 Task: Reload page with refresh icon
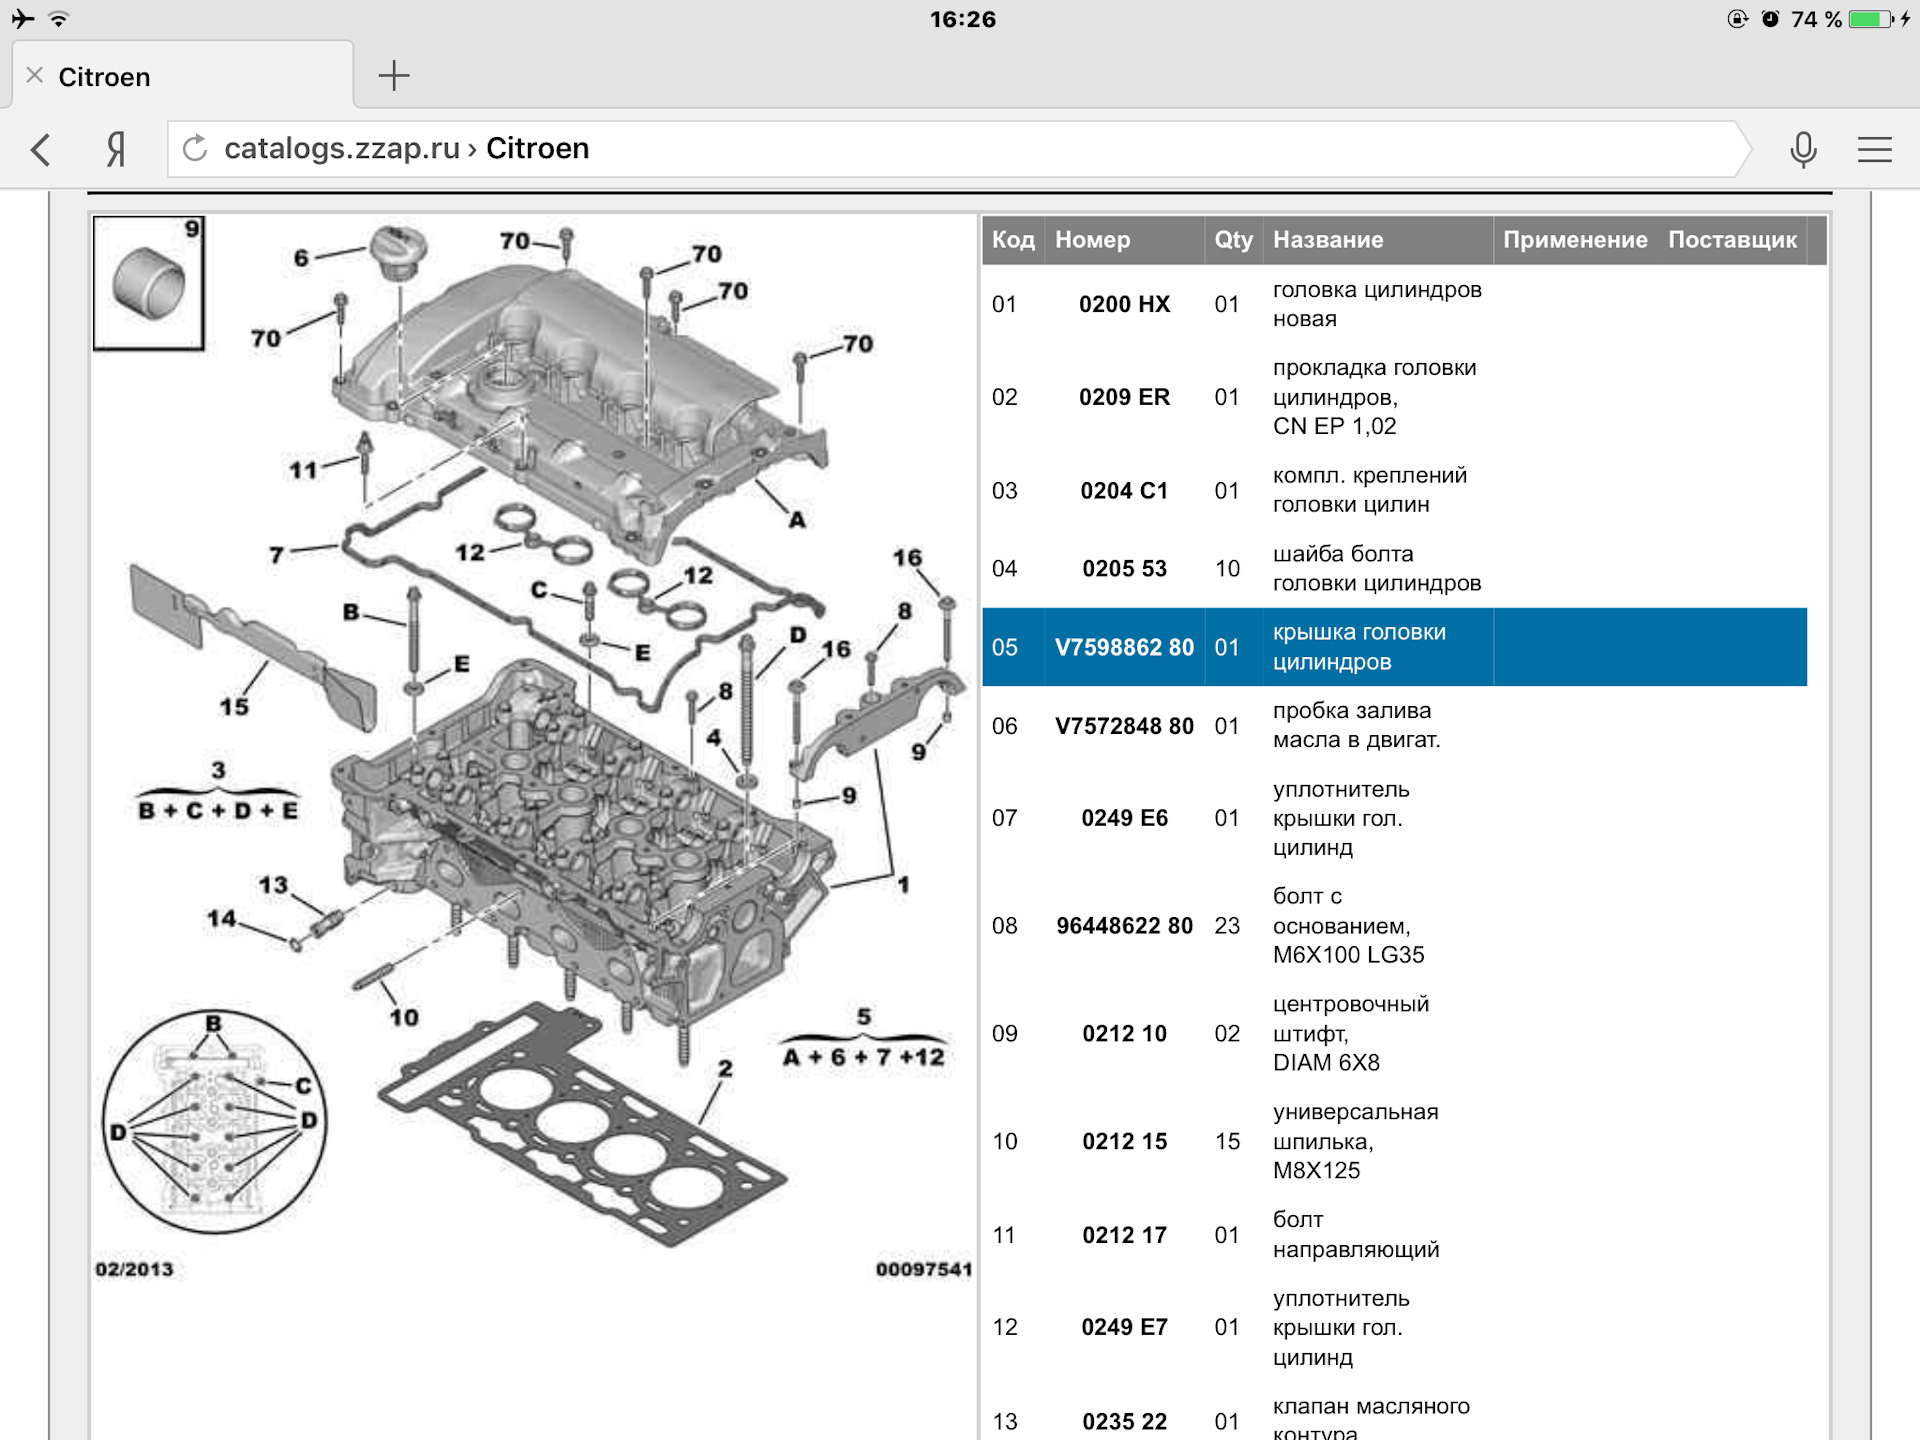(x=195, y=149)
